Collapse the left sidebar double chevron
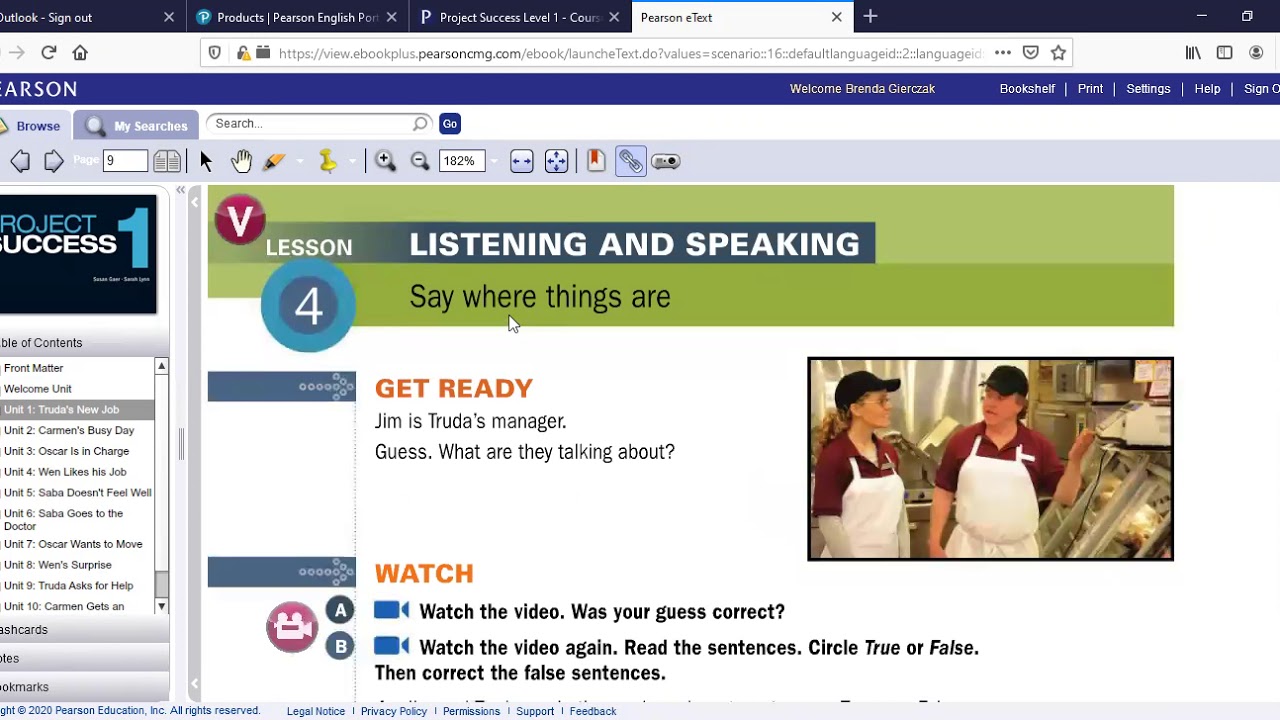 click(181, 190)
